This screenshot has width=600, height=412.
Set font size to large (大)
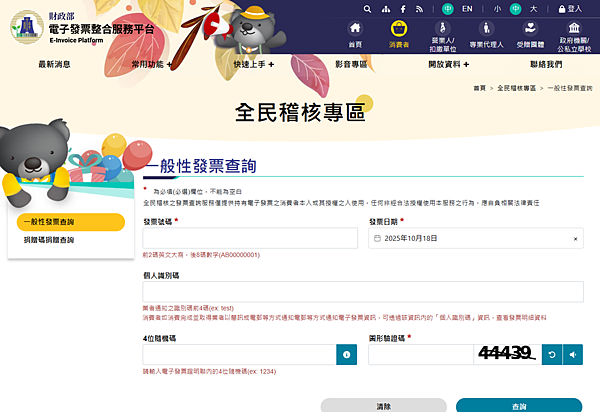(x=533, y=9)
